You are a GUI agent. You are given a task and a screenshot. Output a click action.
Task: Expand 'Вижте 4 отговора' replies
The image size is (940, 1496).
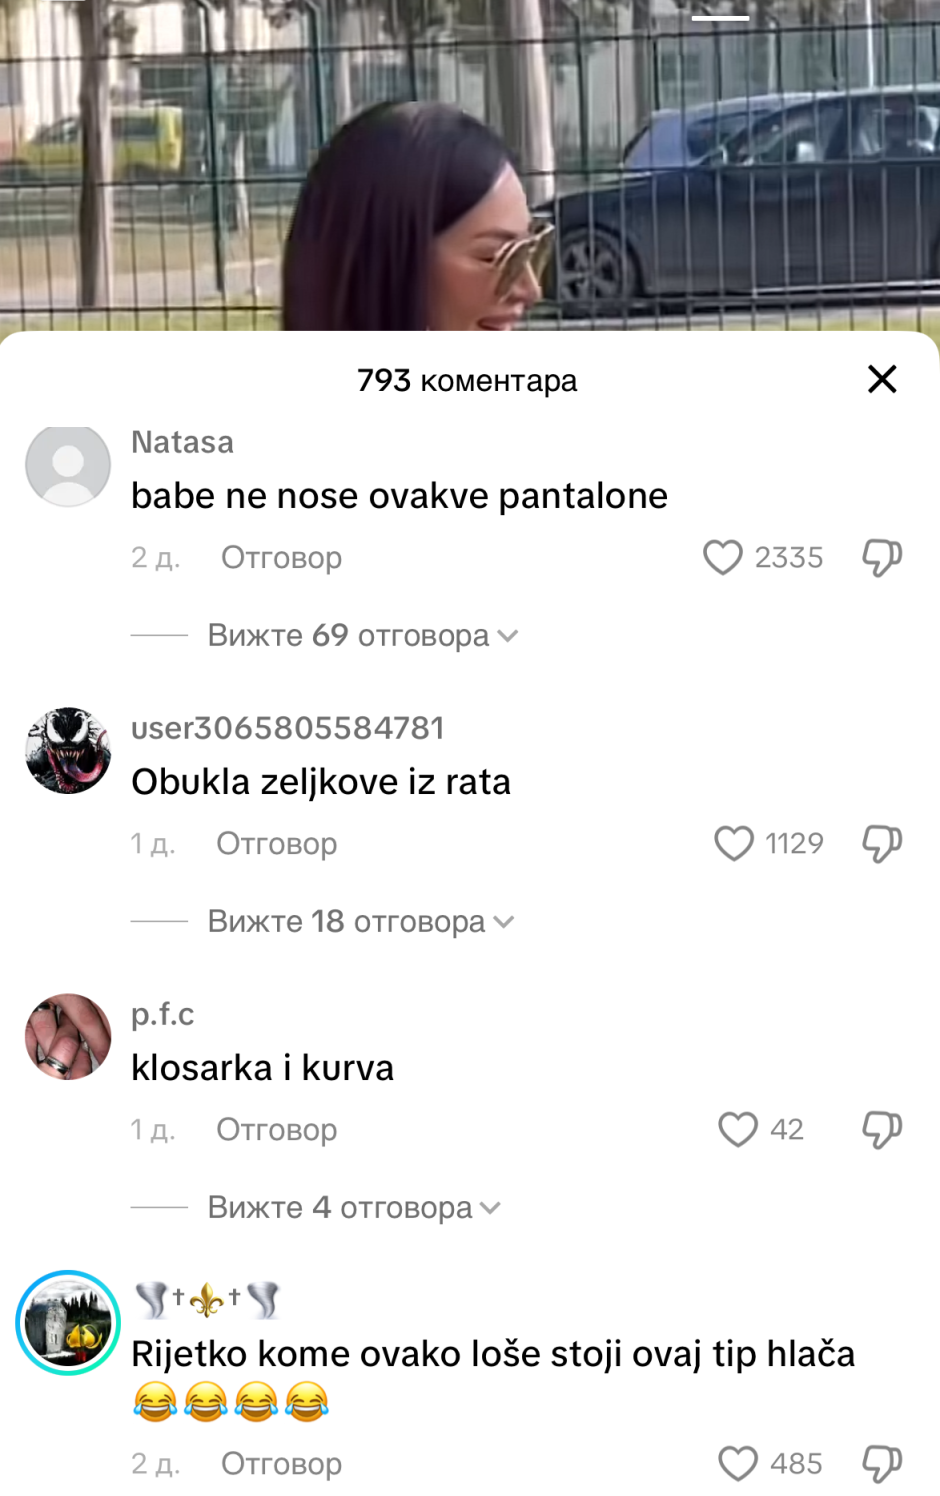(353, 1207)
